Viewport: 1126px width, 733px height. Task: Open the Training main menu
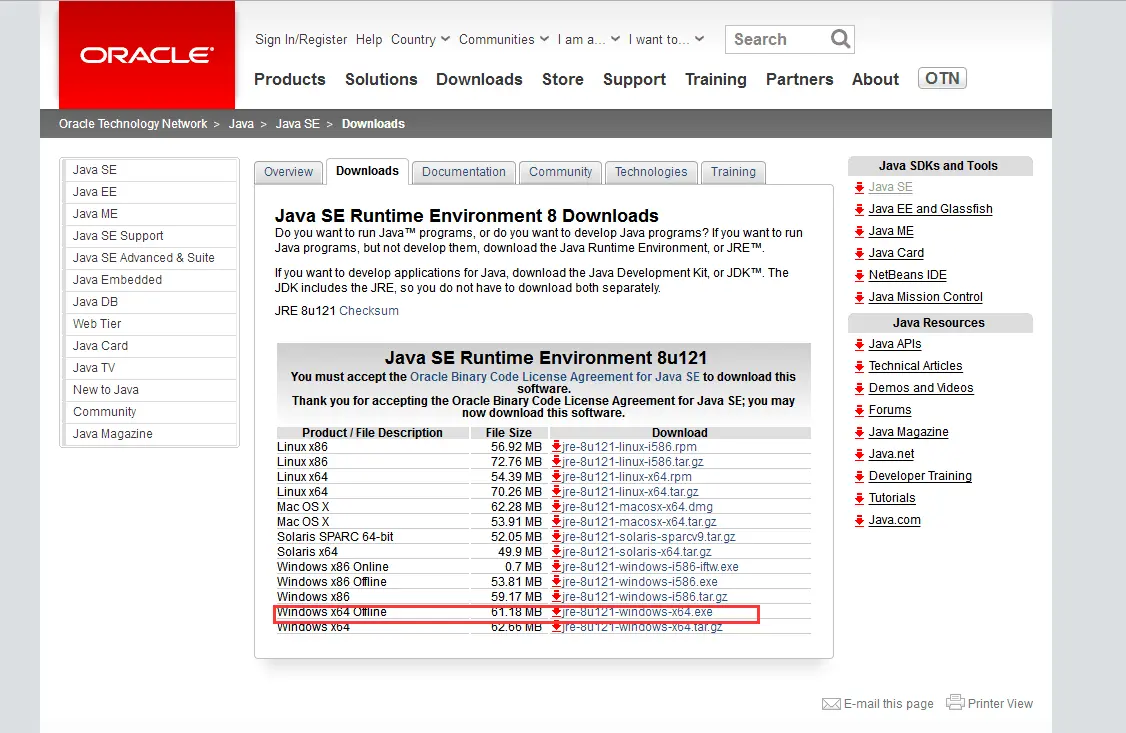[715, 79]
